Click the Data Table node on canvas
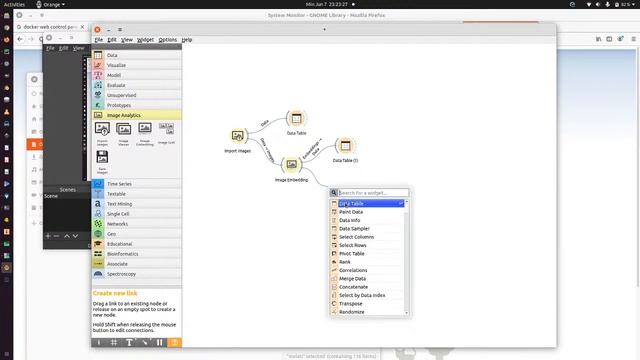 [296, 119]
